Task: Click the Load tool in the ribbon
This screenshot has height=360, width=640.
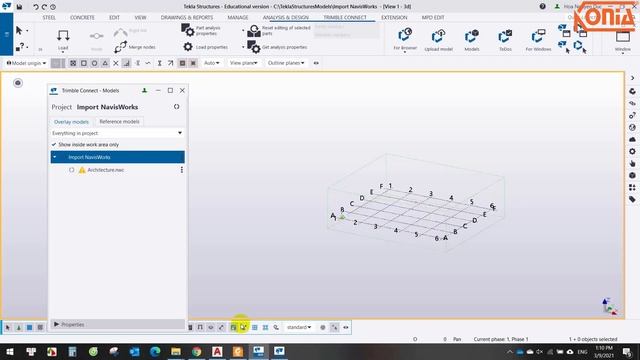Action: [63, 40]
